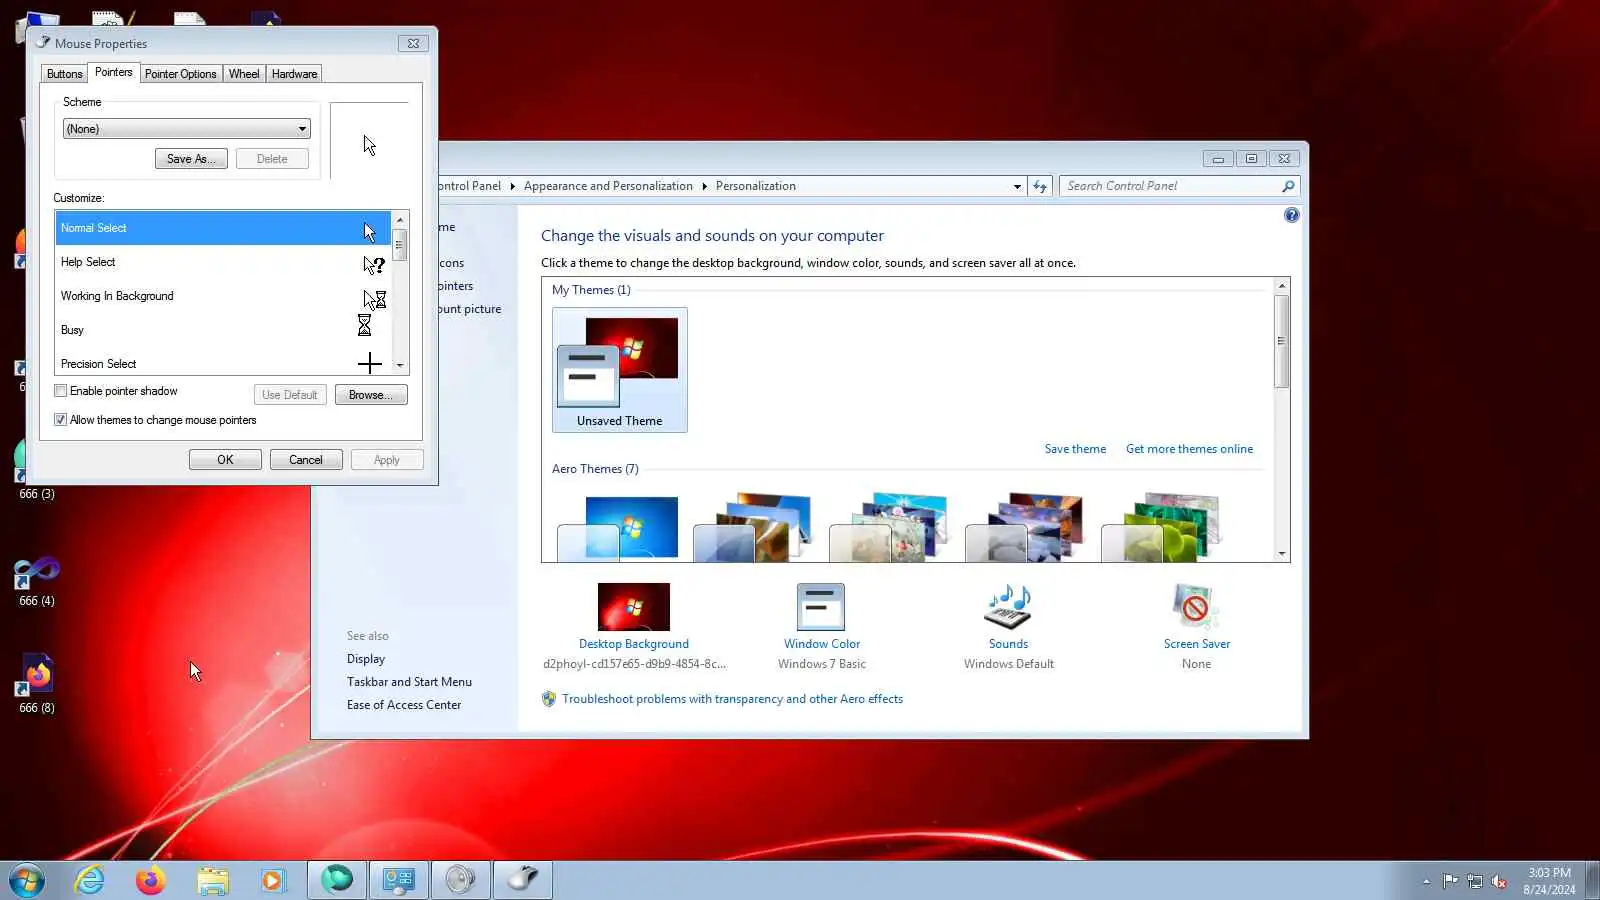Open Firefox from the taskbar
Image resolution: width=1600 pixels, height=900 pixels.
coord(151,880)
